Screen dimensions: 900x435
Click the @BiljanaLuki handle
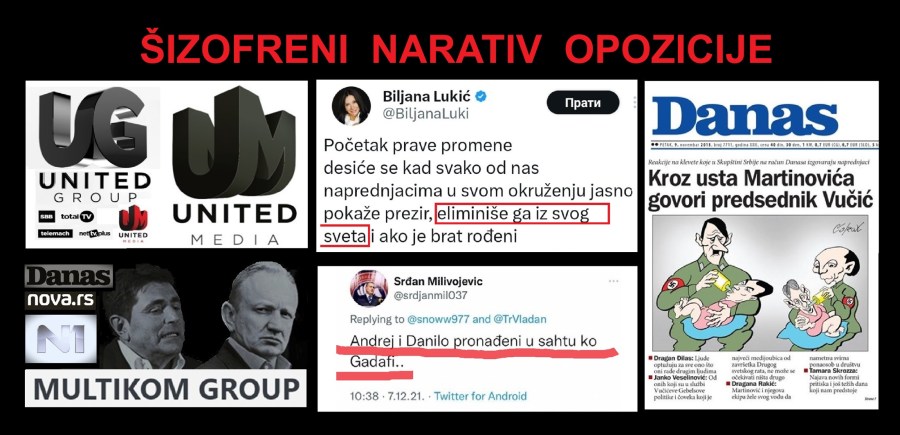coord(426,114)
